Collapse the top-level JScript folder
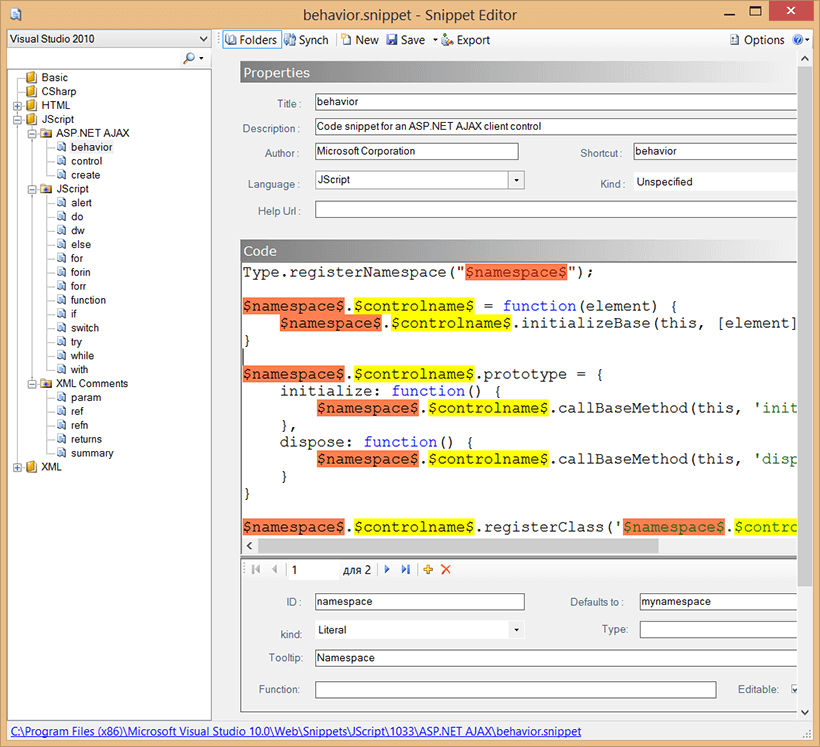The image size is (820, 747). coord(17,119)
